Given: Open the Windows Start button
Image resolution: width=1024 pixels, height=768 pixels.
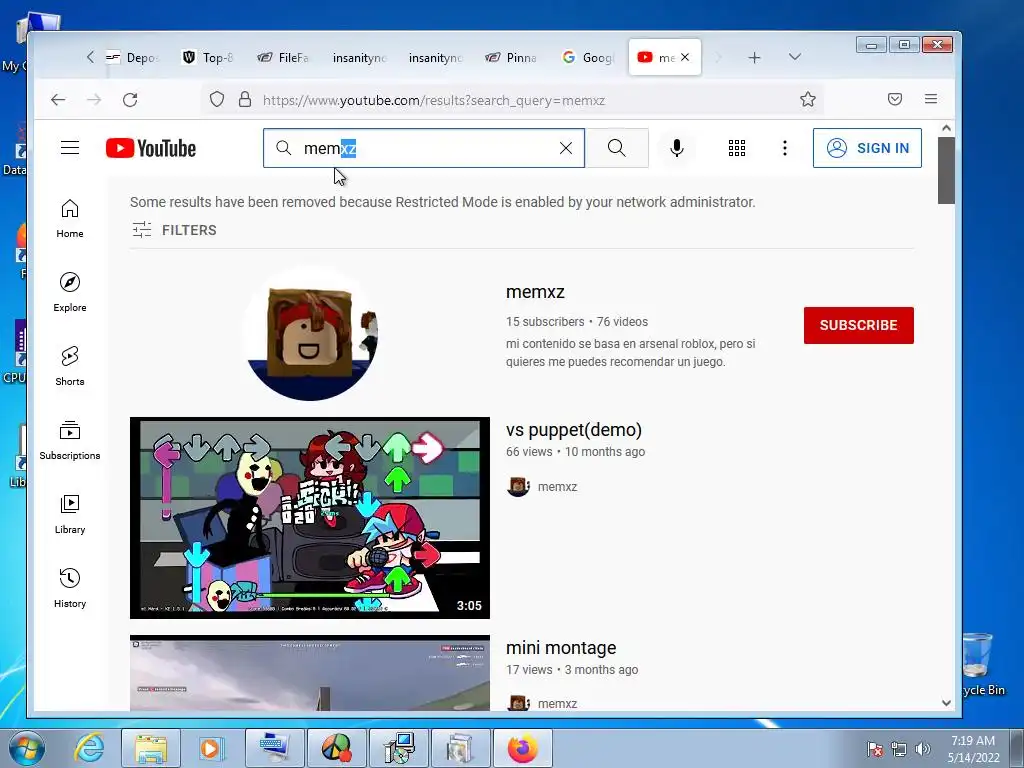Looking at the screenshot, I should pyautogui.click(x=27, y=748).
